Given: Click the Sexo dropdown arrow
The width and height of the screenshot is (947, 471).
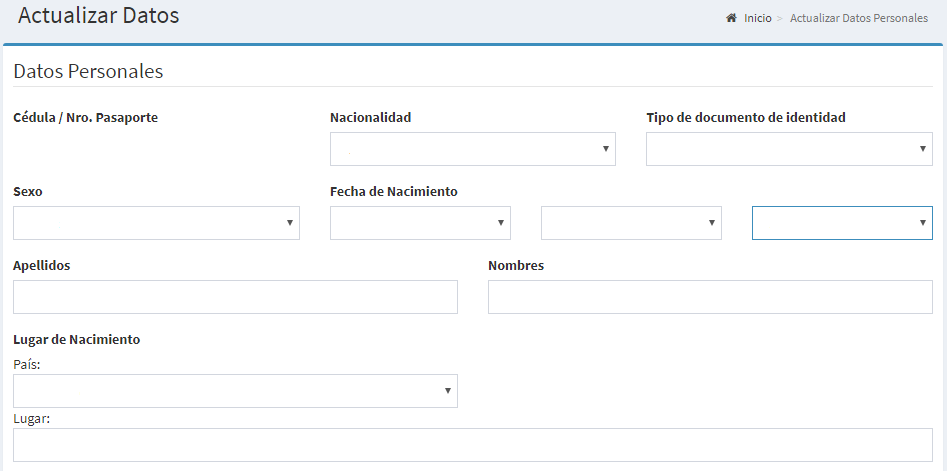Looking at the screenshot, I should 290,223.
